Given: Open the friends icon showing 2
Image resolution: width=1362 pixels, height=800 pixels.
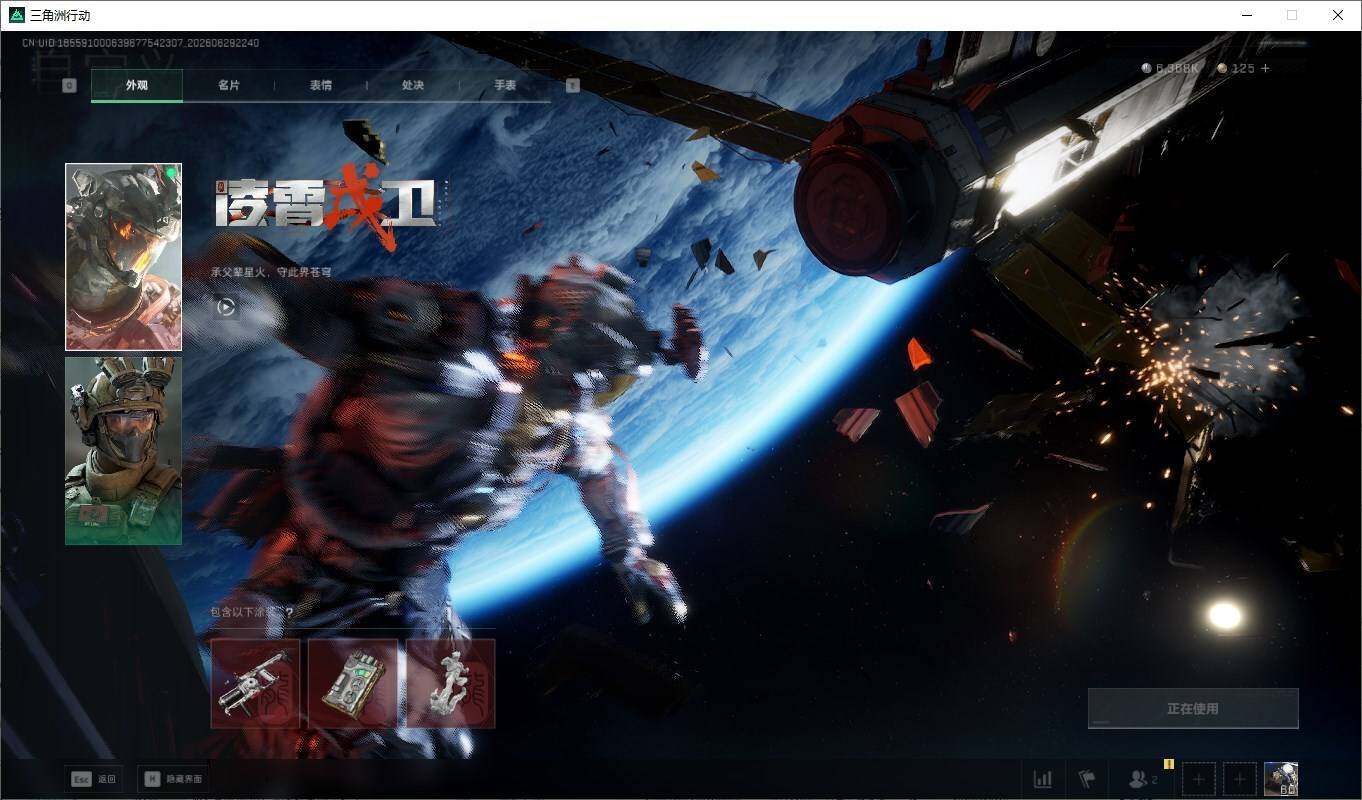Looking at the screenshot, I should point(1142,779).
